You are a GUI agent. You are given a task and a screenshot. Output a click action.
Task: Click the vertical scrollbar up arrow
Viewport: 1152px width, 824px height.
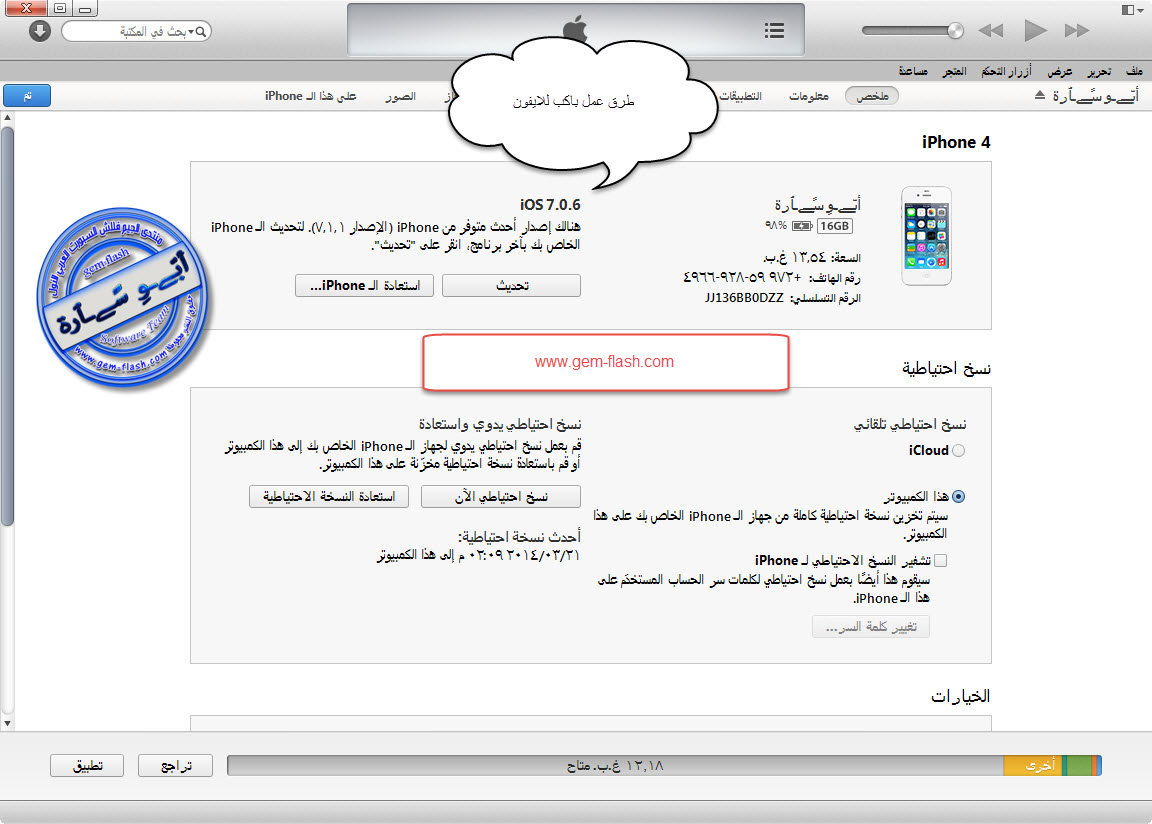pyautogui.click(x=7, y=118)
